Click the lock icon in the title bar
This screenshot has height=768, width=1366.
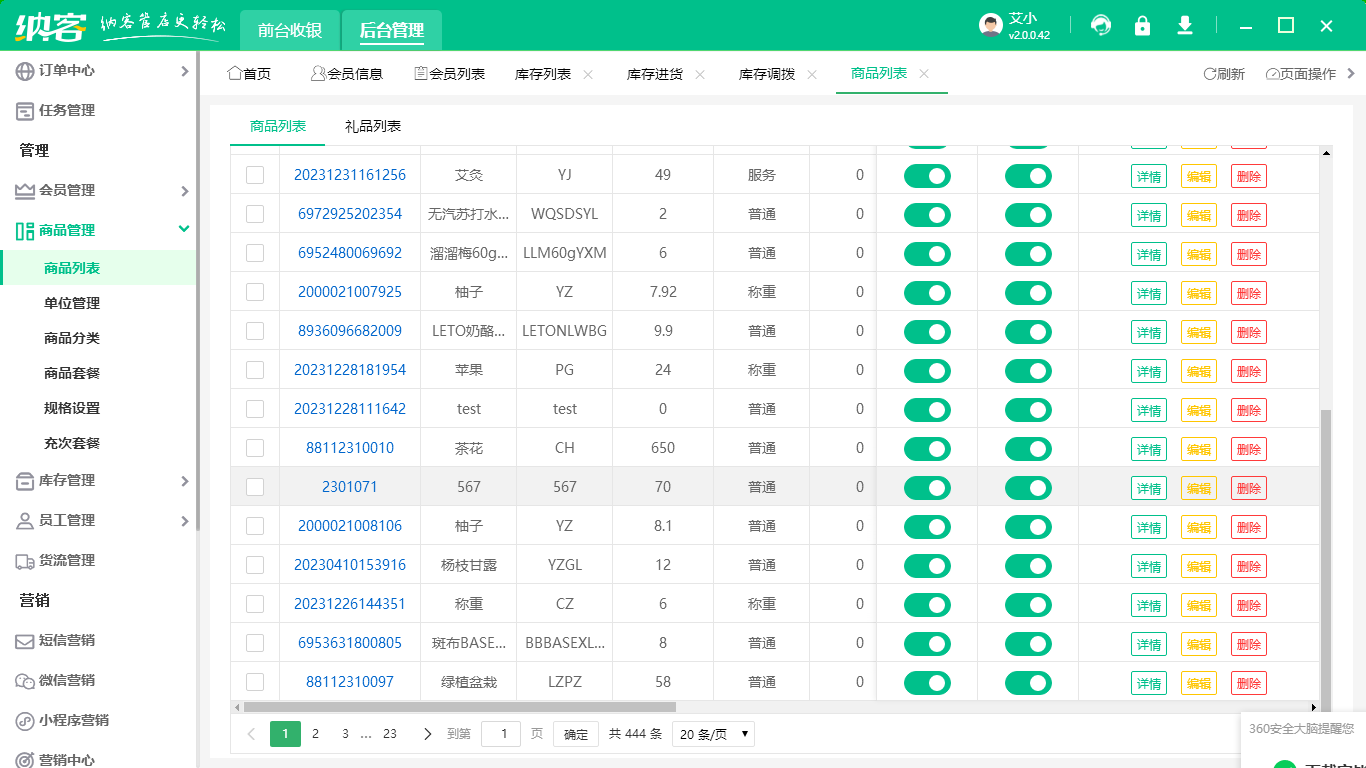pos(1142,26)
